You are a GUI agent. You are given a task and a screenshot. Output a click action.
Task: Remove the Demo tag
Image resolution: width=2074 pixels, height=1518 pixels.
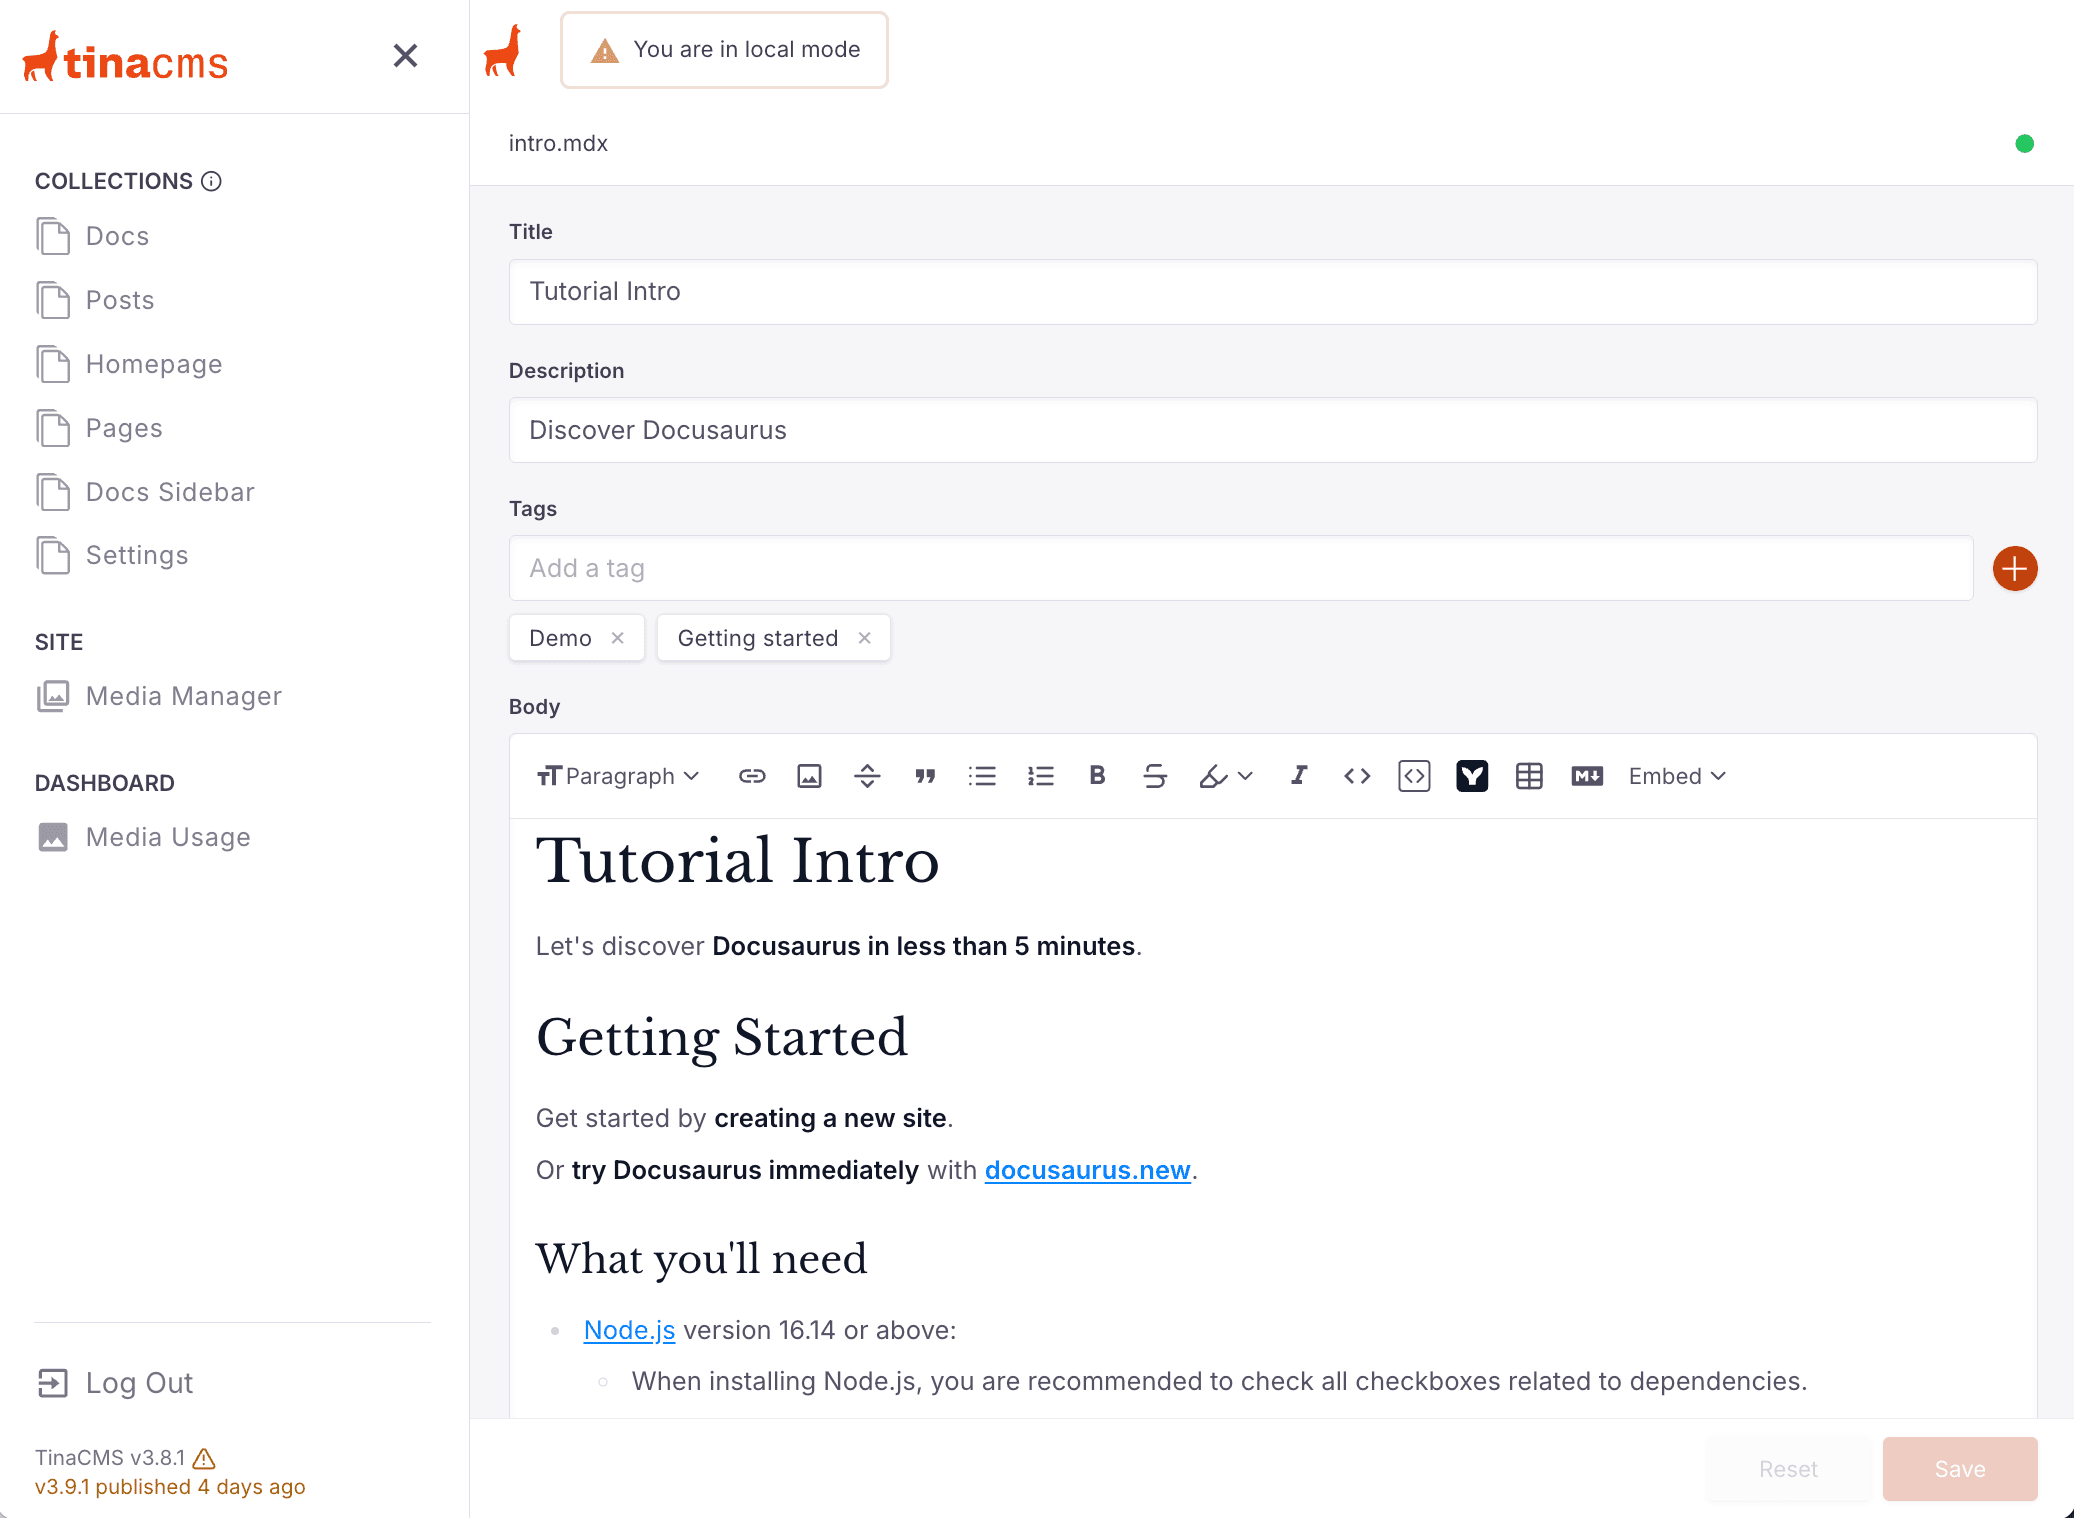tap(618, 638)
